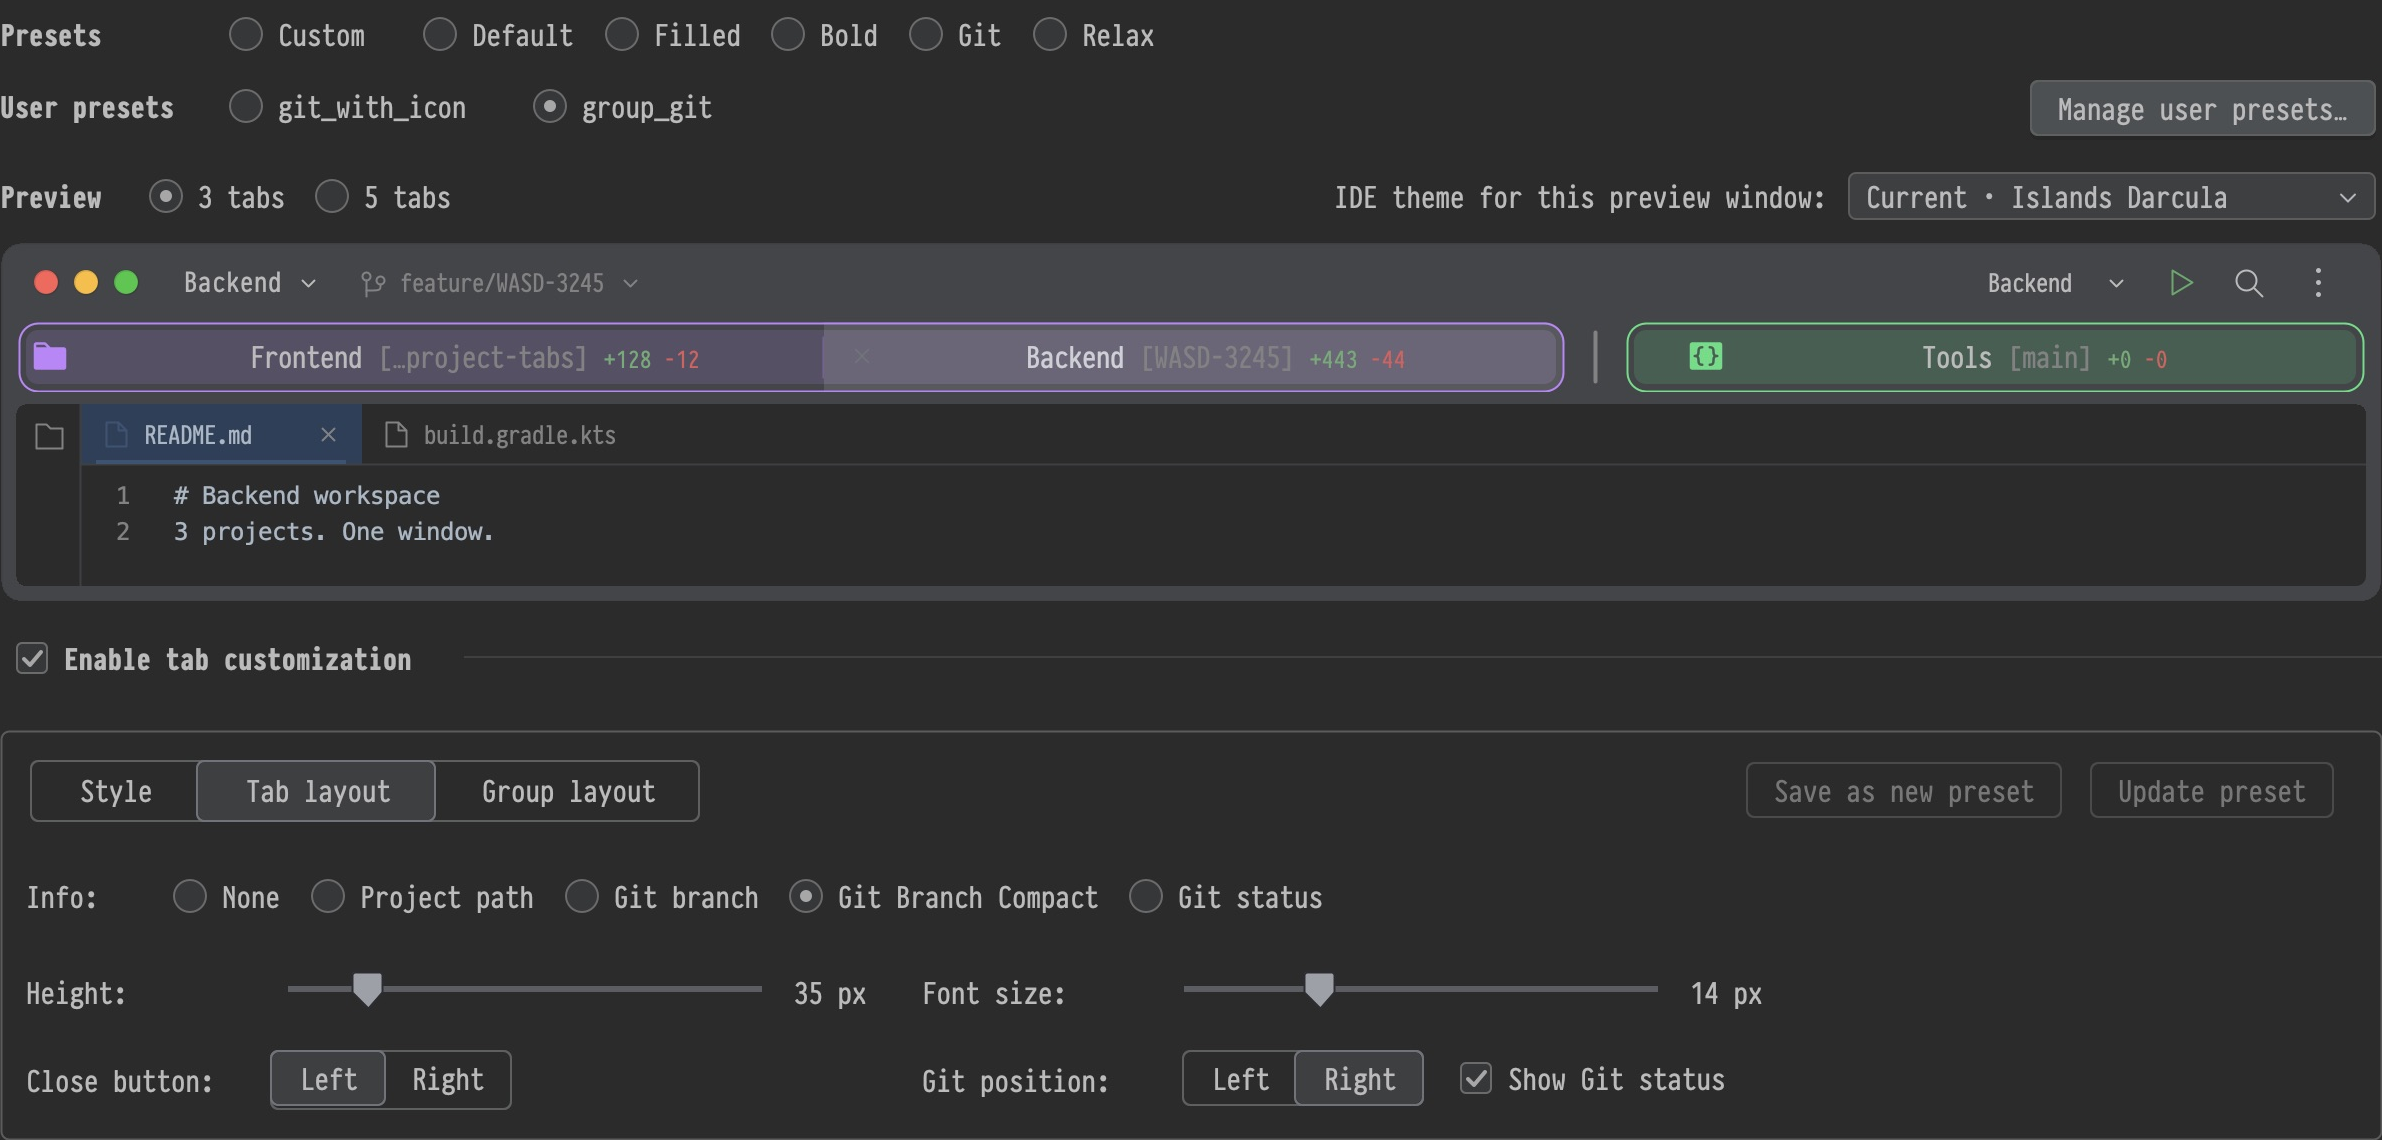Set Git position to Left
This screenshot has height=1140, width=2382.
click(1240, 1079)
